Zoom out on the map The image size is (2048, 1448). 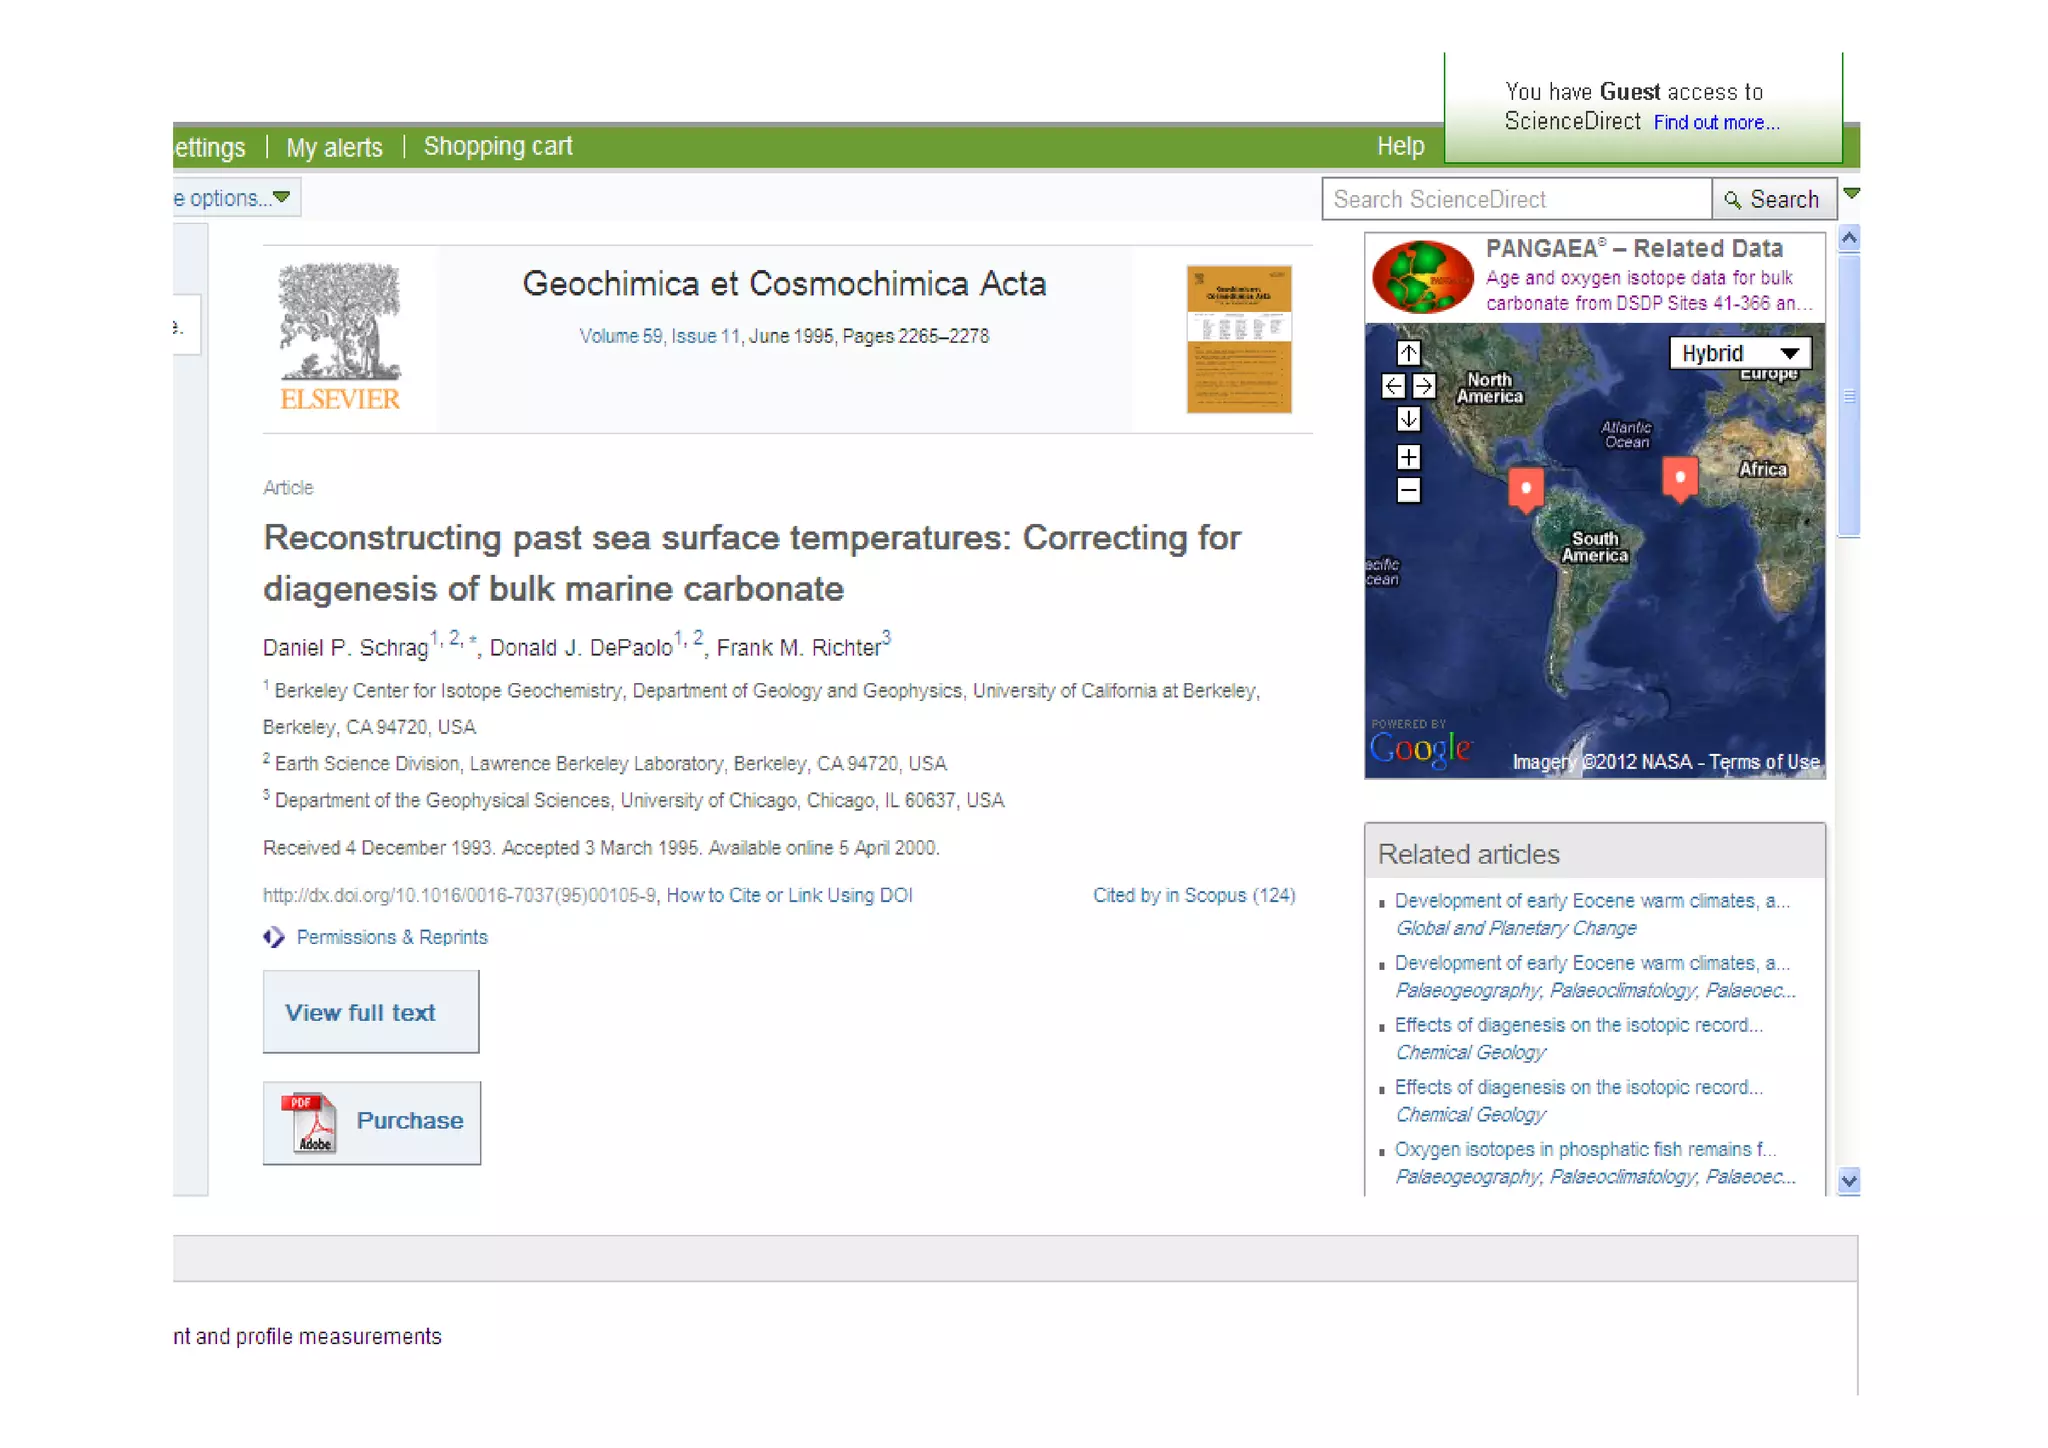pos(1408,490)
